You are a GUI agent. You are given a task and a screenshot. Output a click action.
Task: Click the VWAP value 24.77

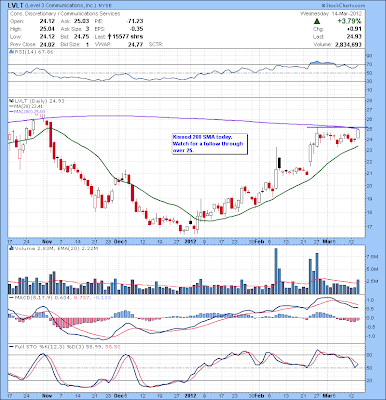[137, 44]
